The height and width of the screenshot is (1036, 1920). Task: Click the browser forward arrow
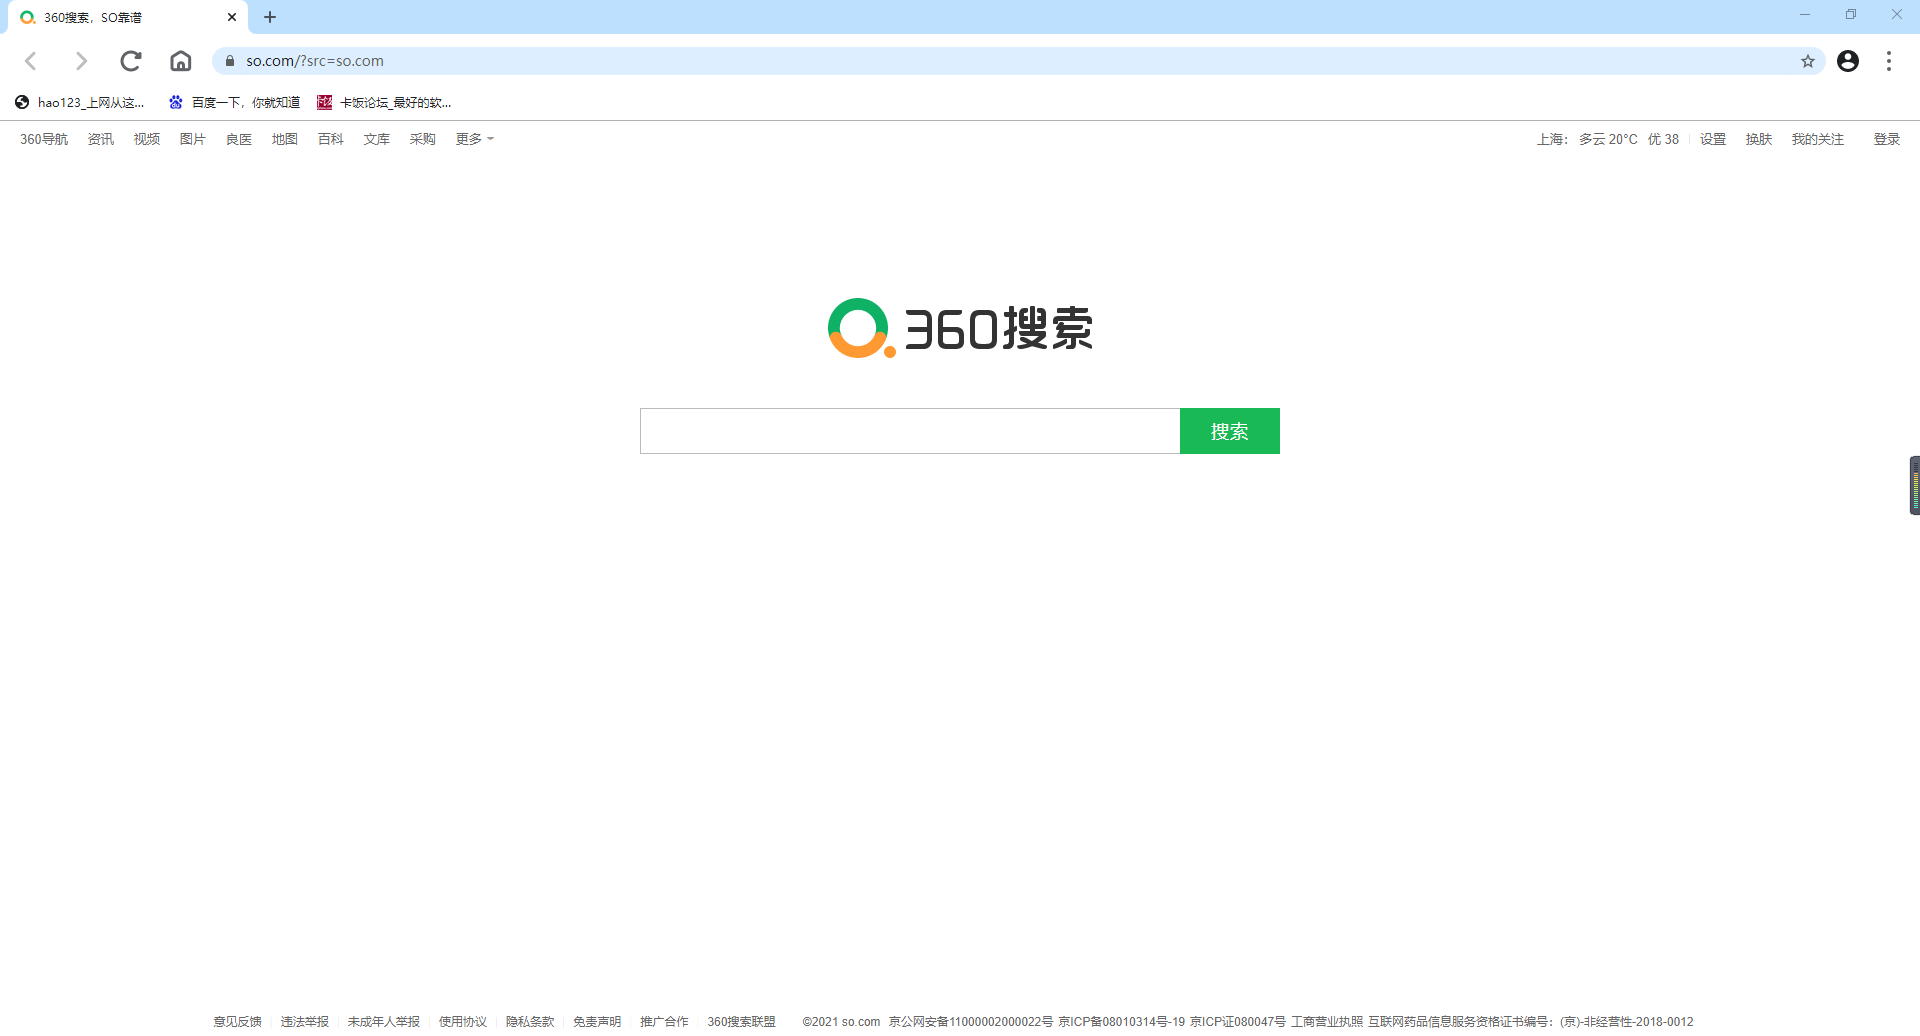coord(81,61)
